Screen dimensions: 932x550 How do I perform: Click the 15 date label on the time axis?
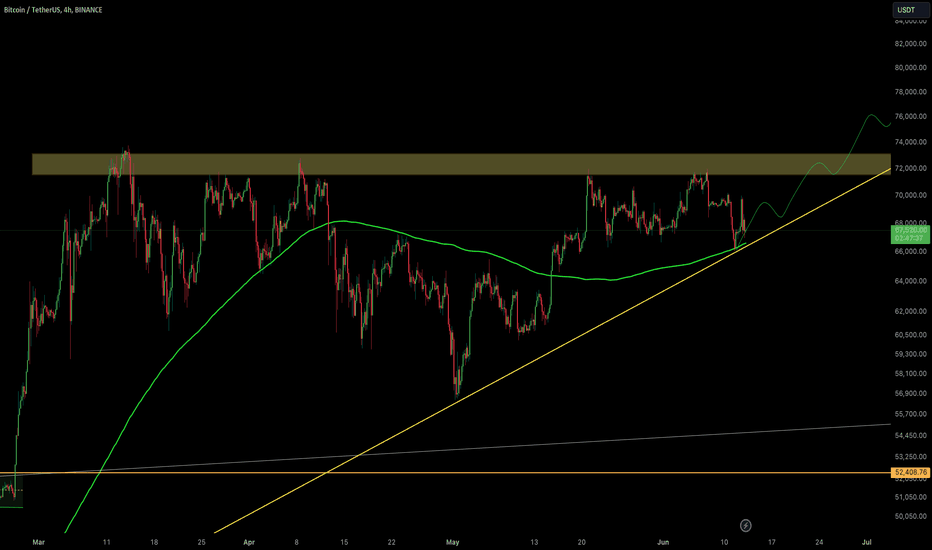pos(344,542)
